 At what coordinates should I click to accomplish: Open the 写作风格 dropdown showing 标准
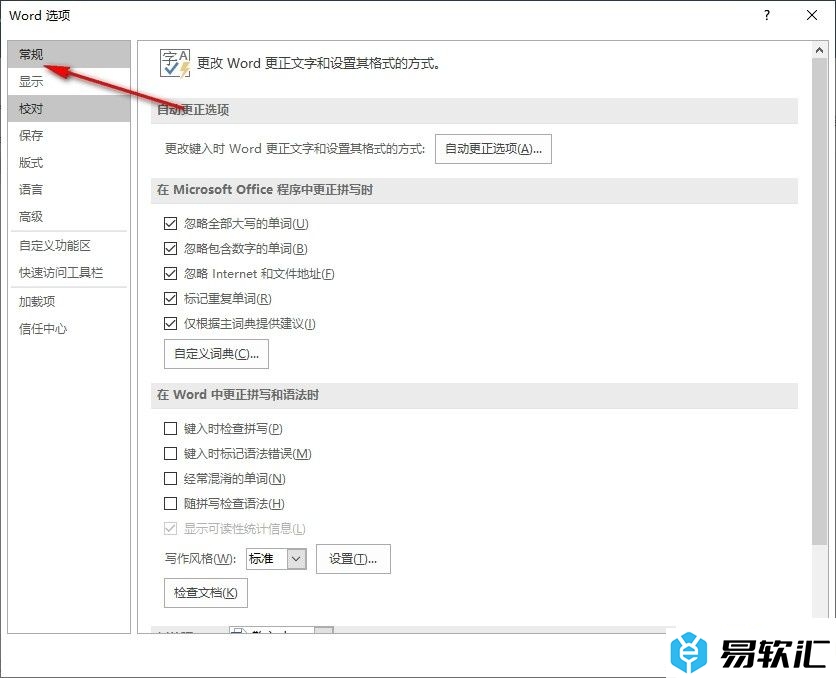tap(276, 559)
